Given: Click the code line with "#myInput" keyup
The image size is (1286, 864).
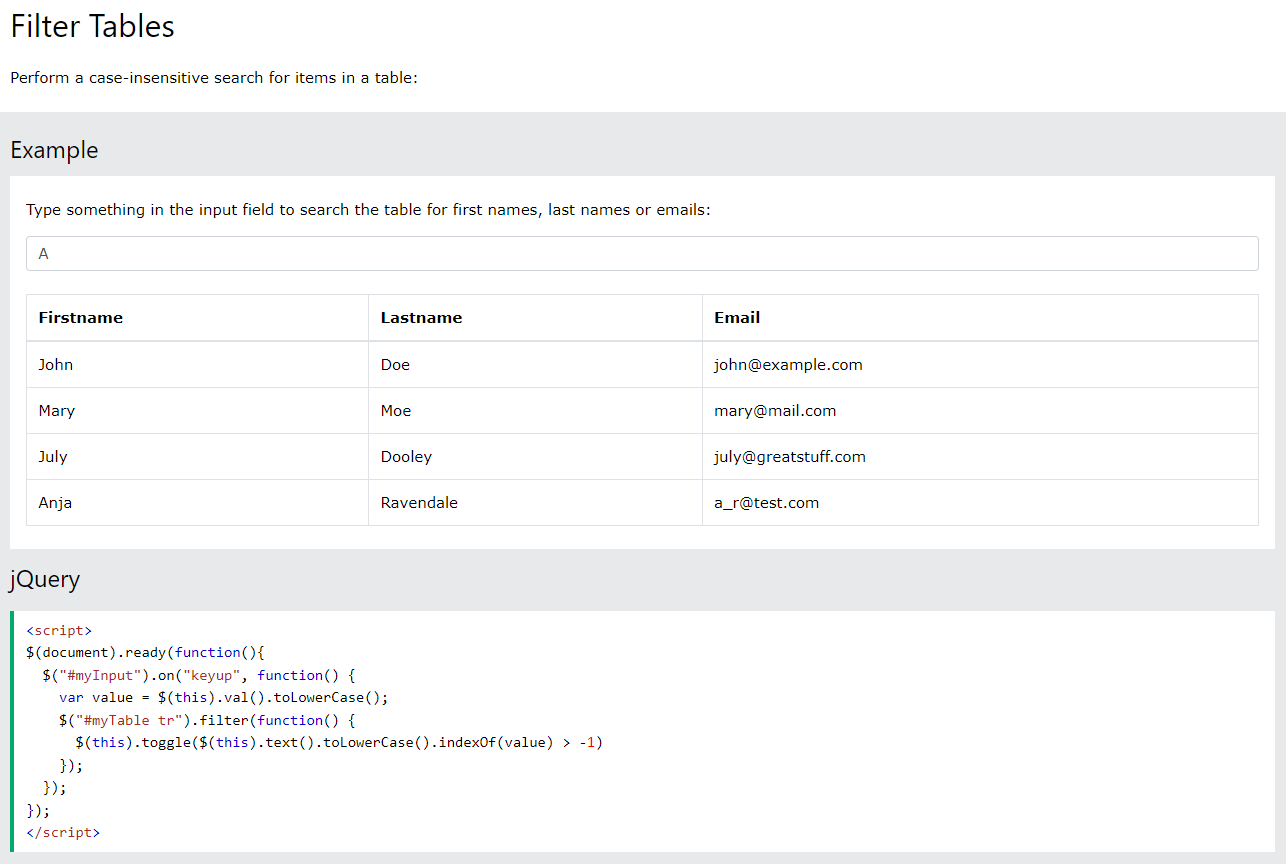Looking at the screenshot, I should coord(199,675).
